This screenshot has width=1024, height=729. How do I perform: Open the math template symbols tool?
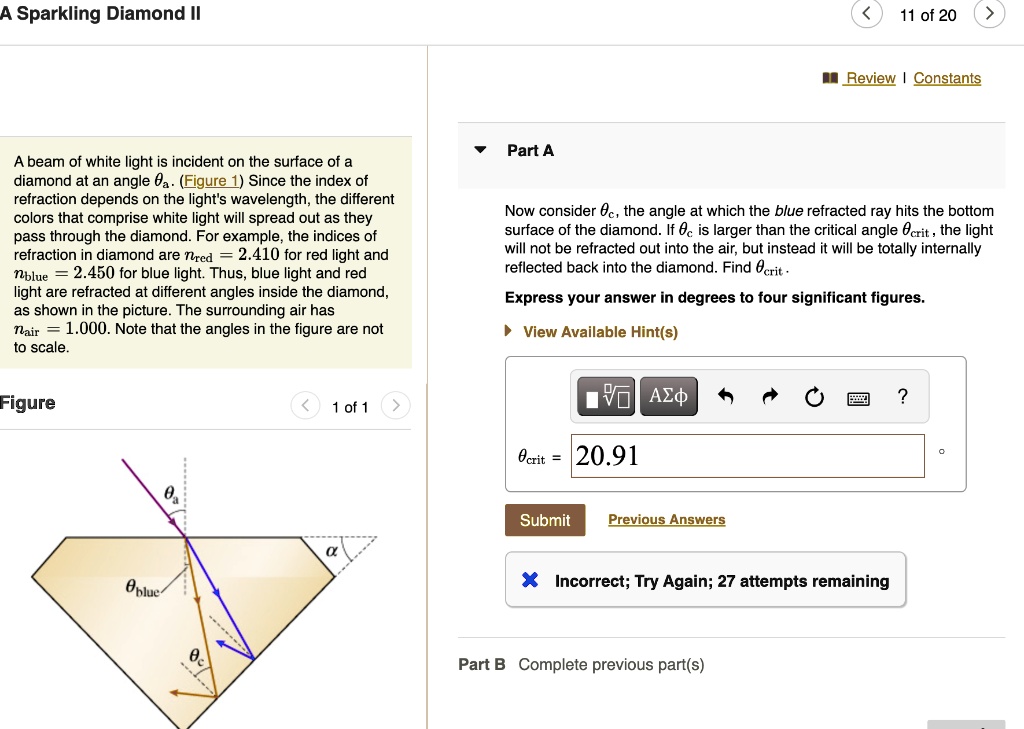(x=605, y=396)
